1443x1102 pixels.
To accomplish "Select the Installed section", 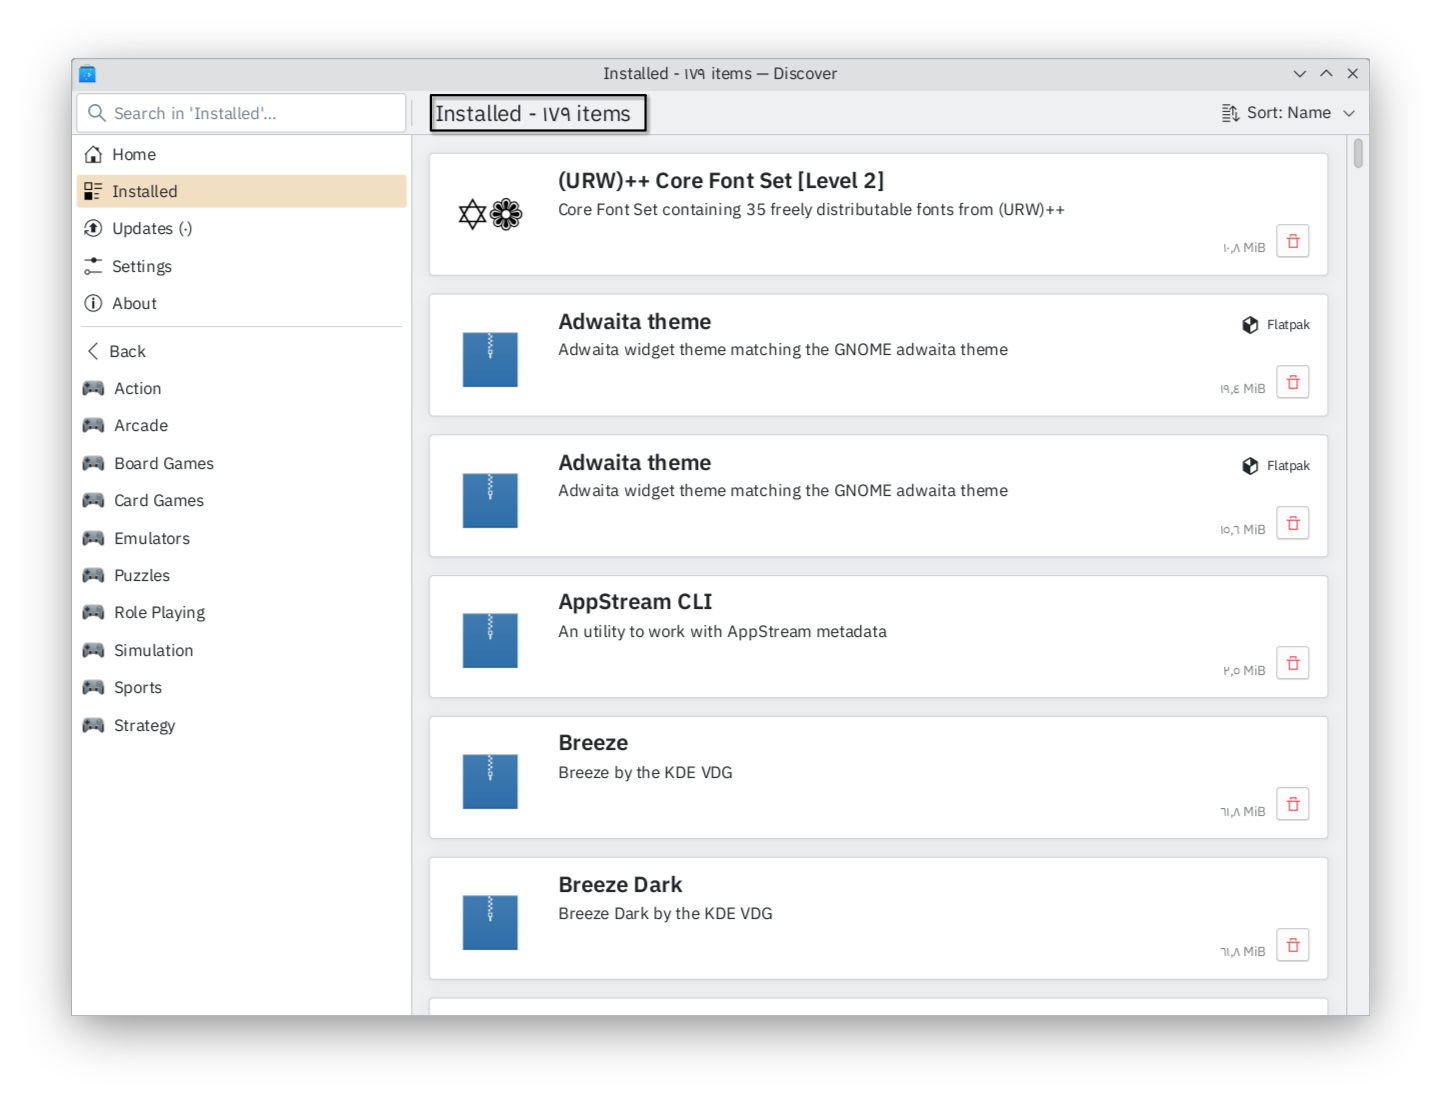I will tap(241, 191).
